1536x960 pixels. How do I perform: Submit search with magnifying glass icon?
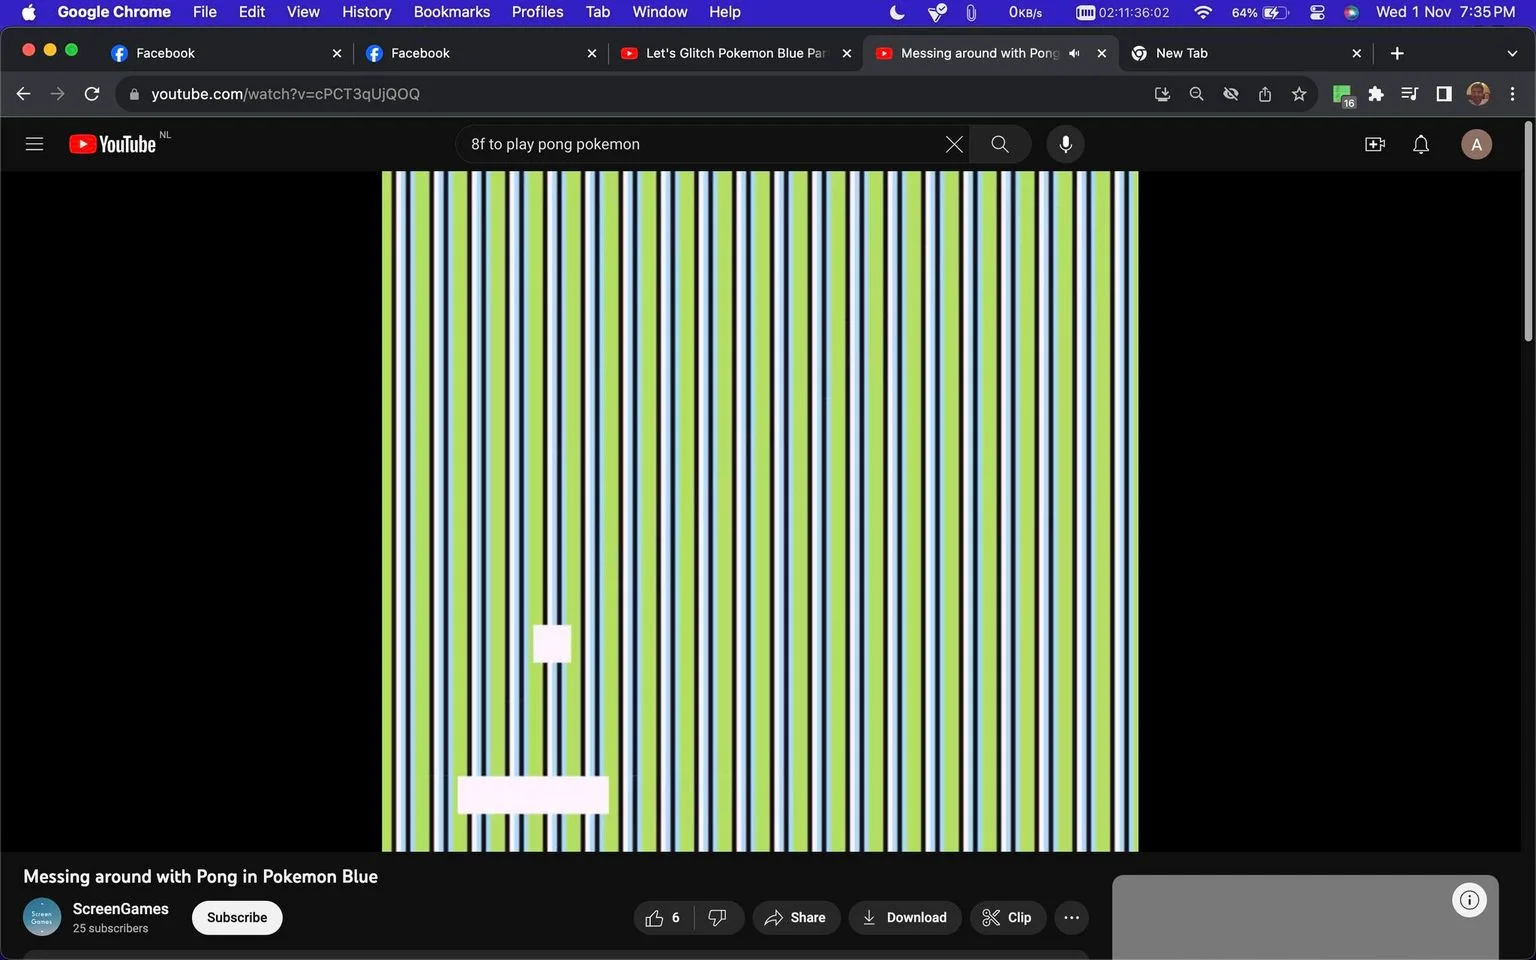pos(1000,144)
